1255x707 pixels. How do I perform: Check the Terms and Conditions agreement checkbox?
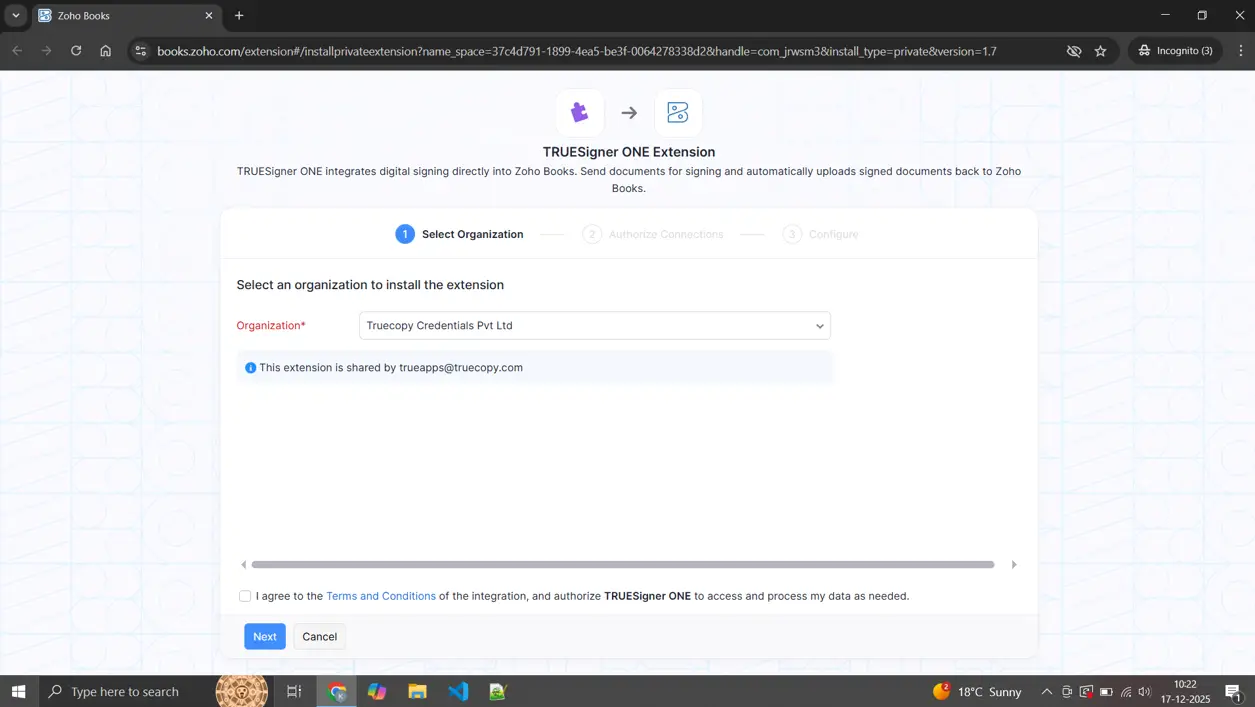[x=245, y=596]
